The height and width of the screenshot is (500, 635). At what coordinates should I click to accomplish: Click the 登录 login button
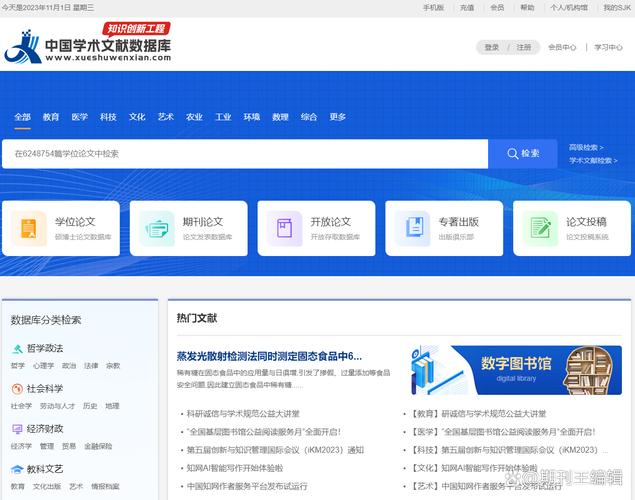pos(492,47)
